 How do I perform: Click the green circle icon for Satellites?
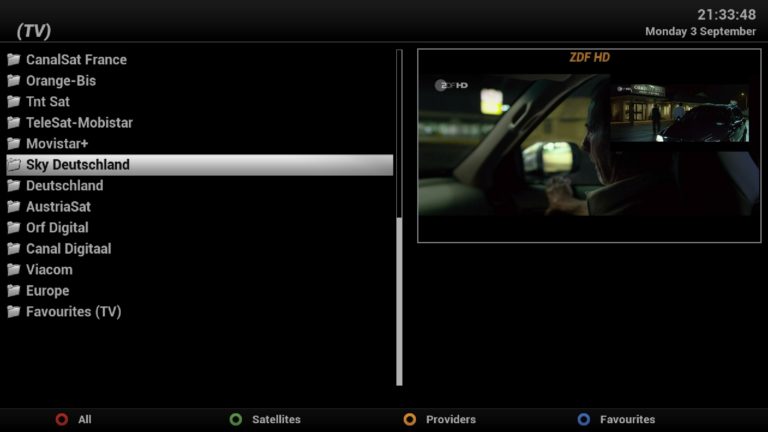pyautogui.click(x=236, y=420)
